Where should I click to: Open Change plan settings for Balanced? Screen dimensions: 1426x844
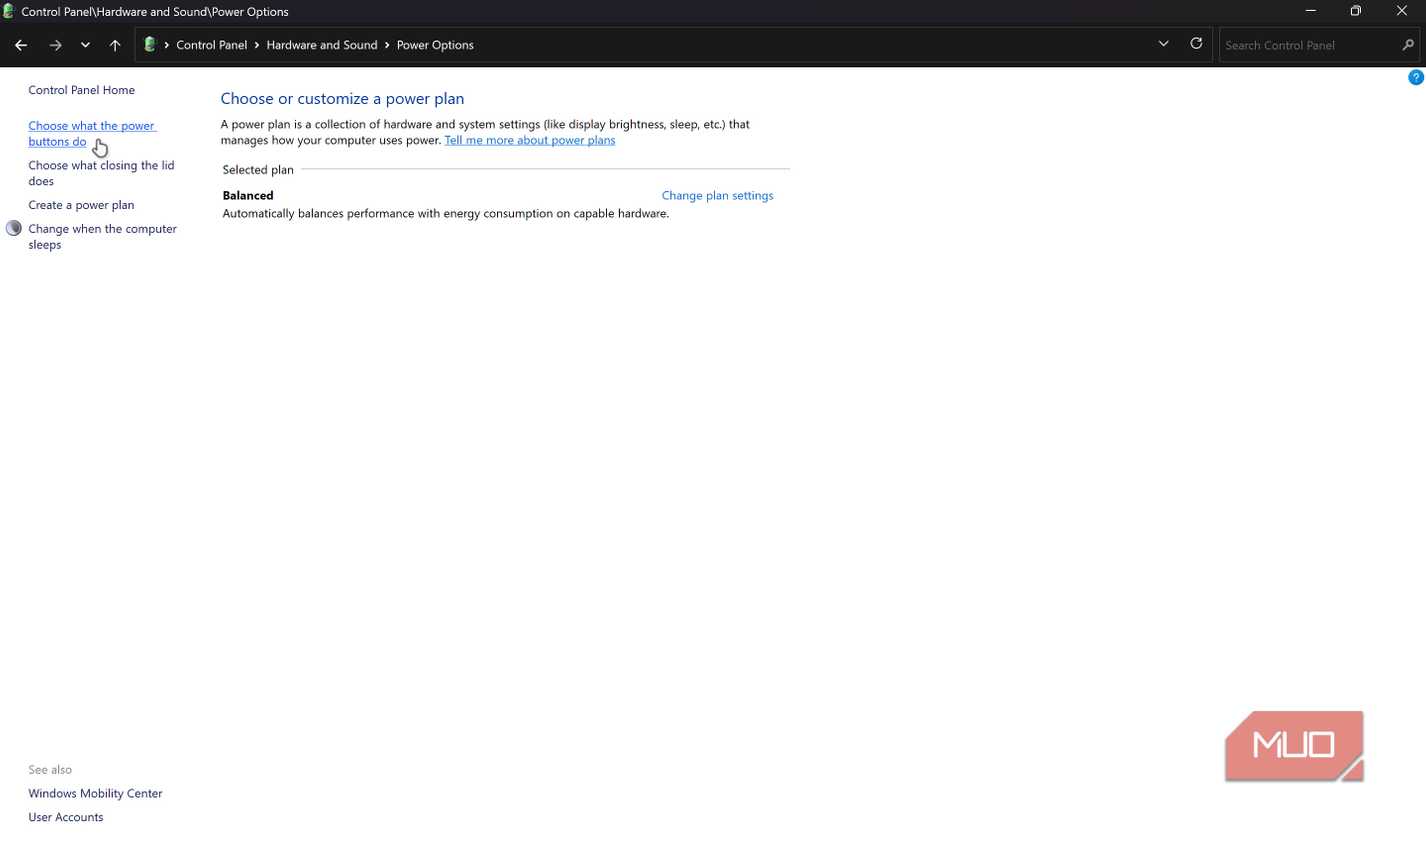pos(717,196)
